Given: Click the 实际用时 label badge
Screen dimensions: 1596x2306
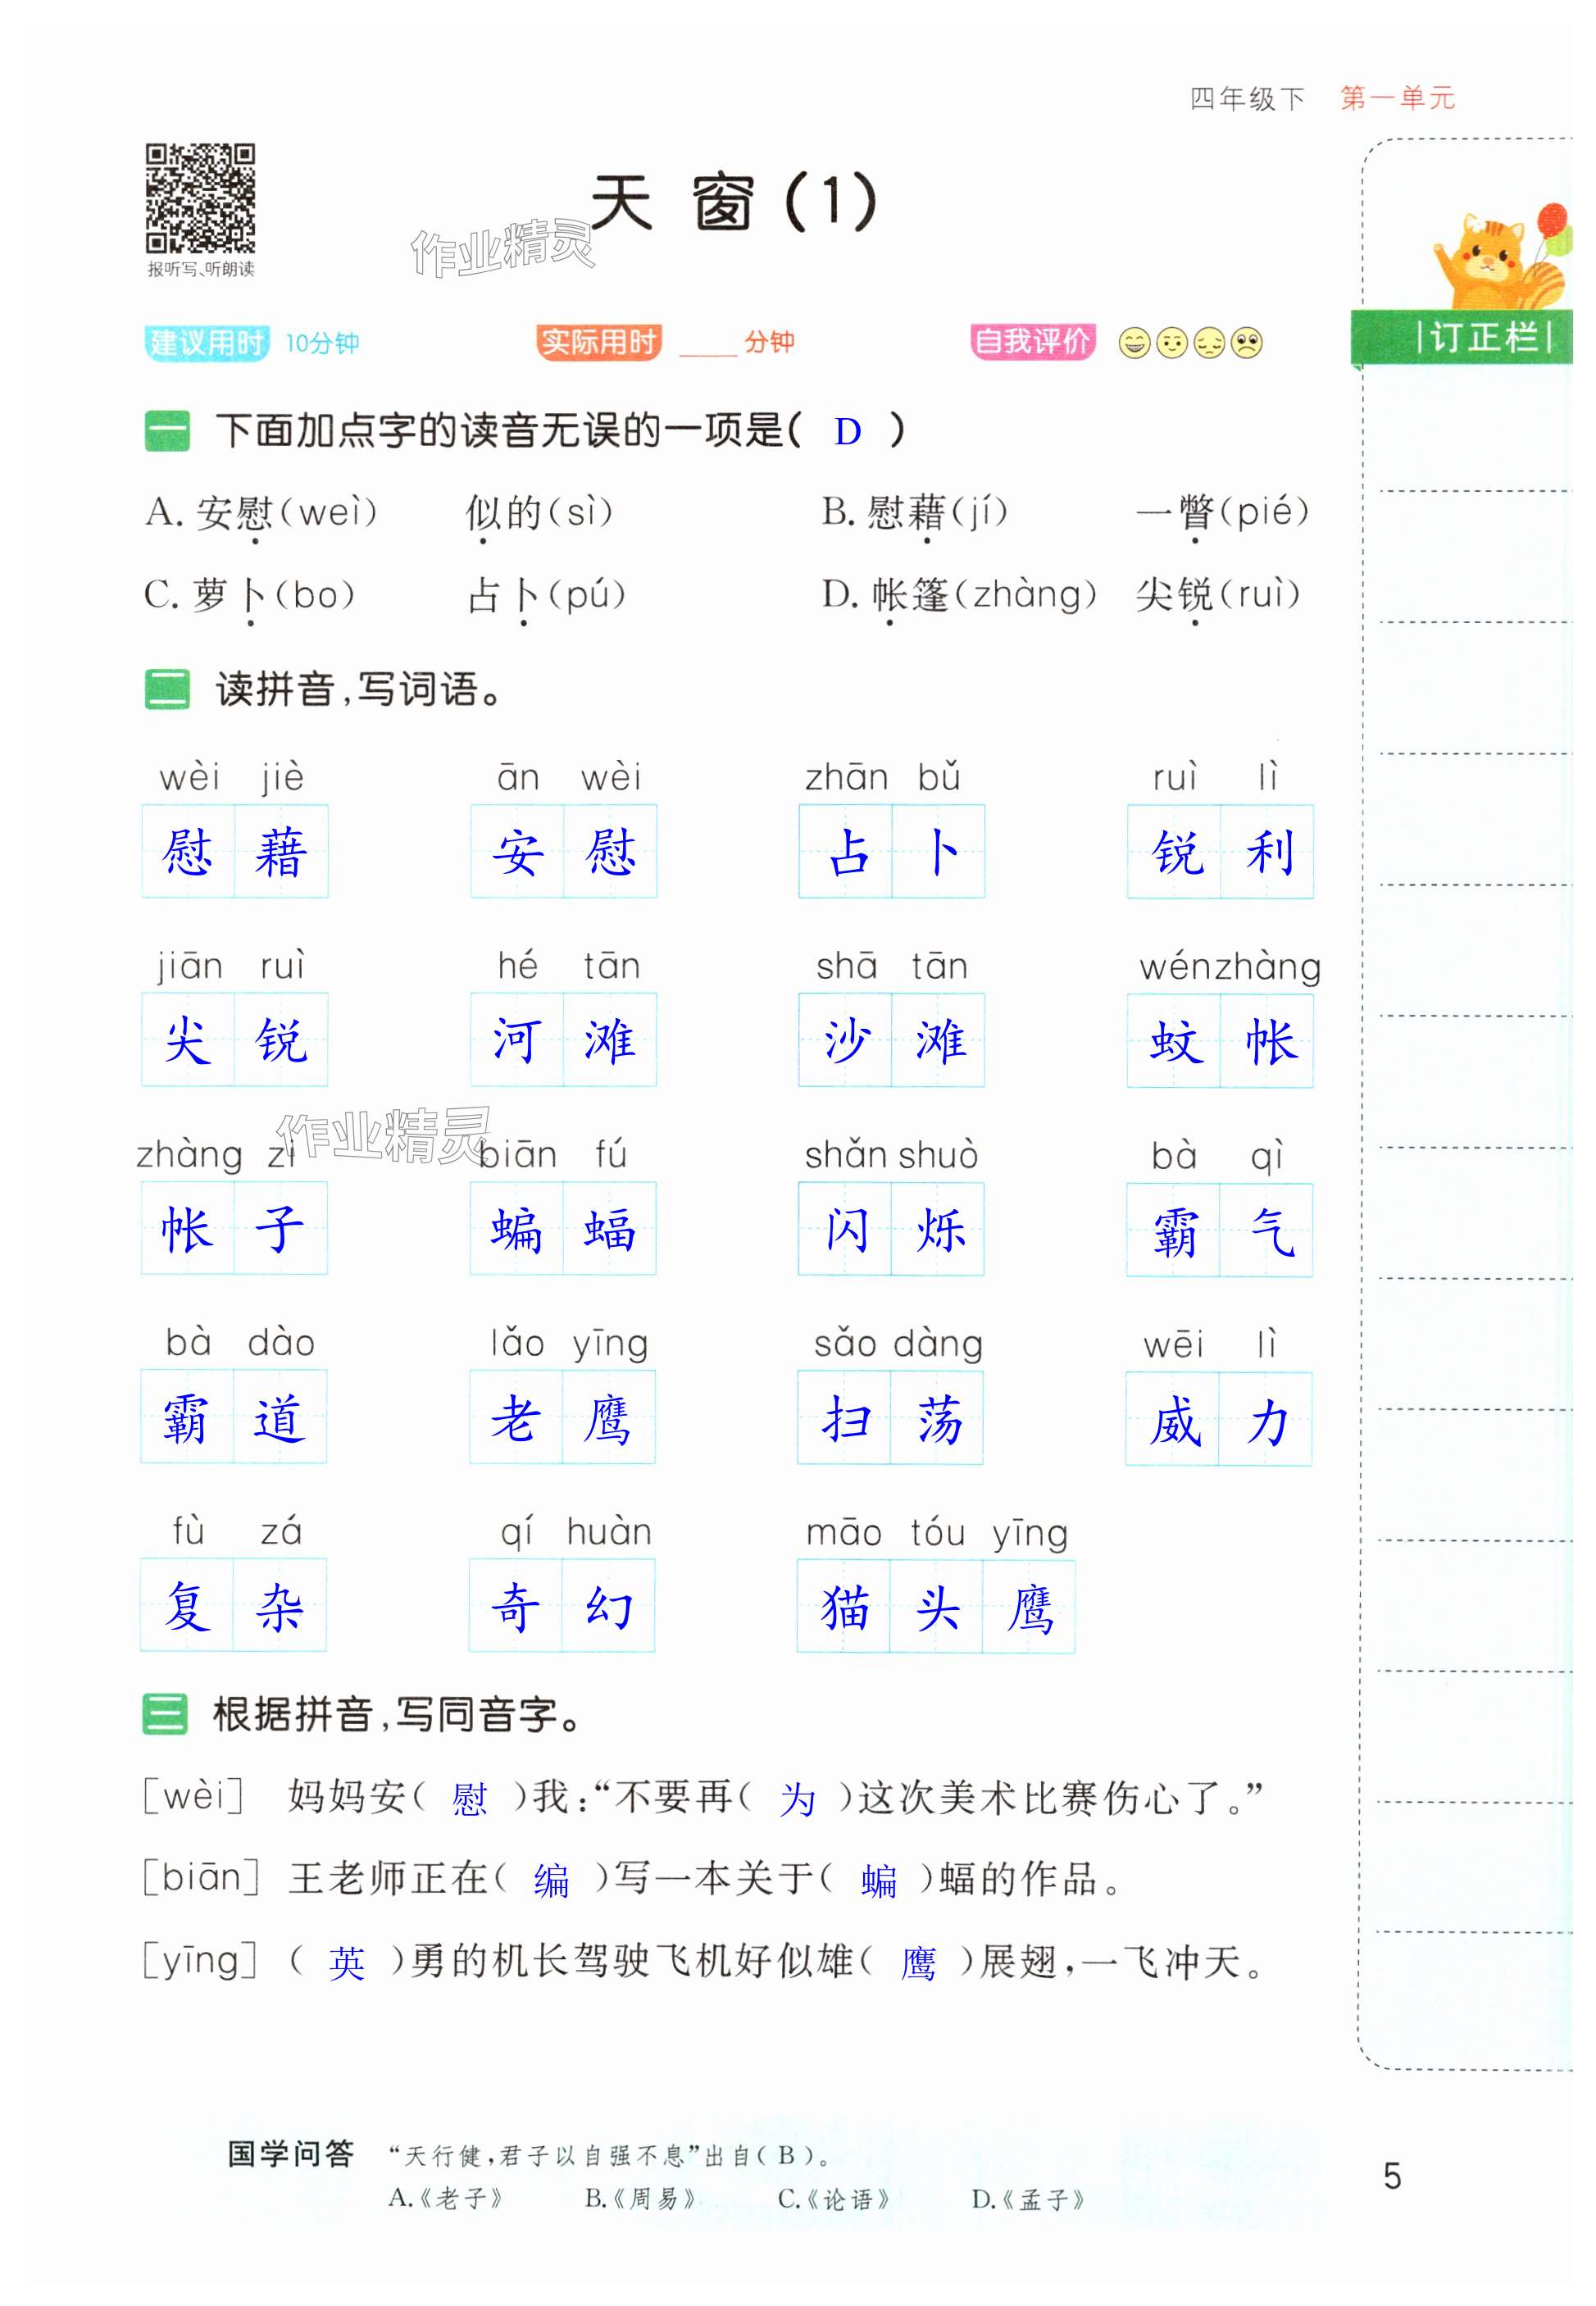Looking at the screenshot, I should 598,342.
